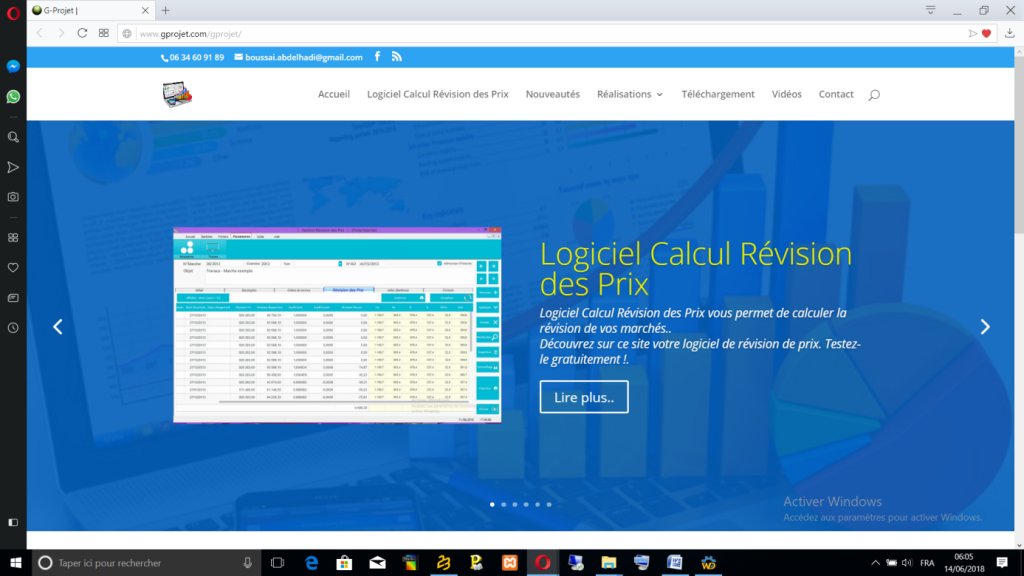The image size is (1024, 576).
Task: Open the website search magnifier icon
Action: [x=874, y=95]
